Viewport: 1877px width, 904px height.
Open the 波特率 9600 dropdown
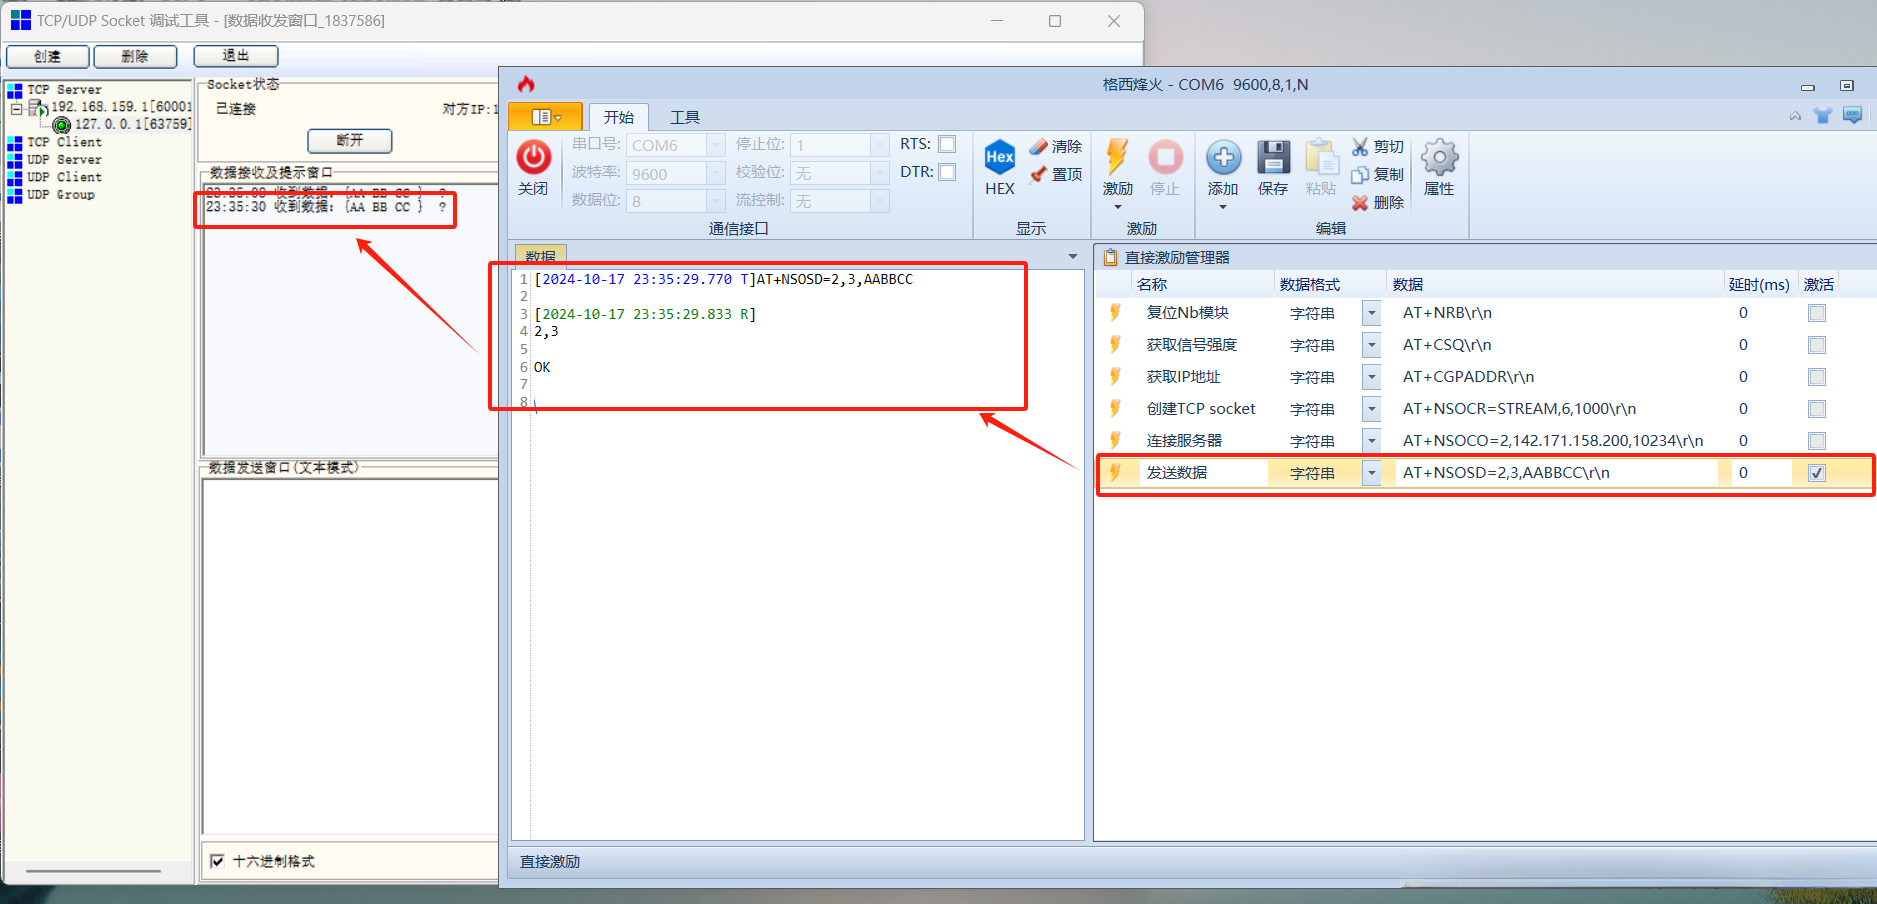click(x=716, y=173)
